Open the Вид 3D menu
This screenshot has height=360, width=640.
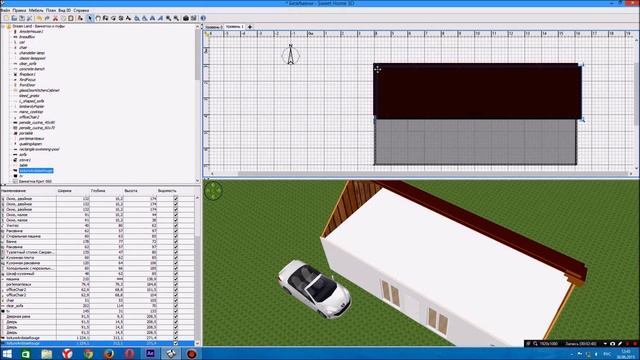point(64,10)
